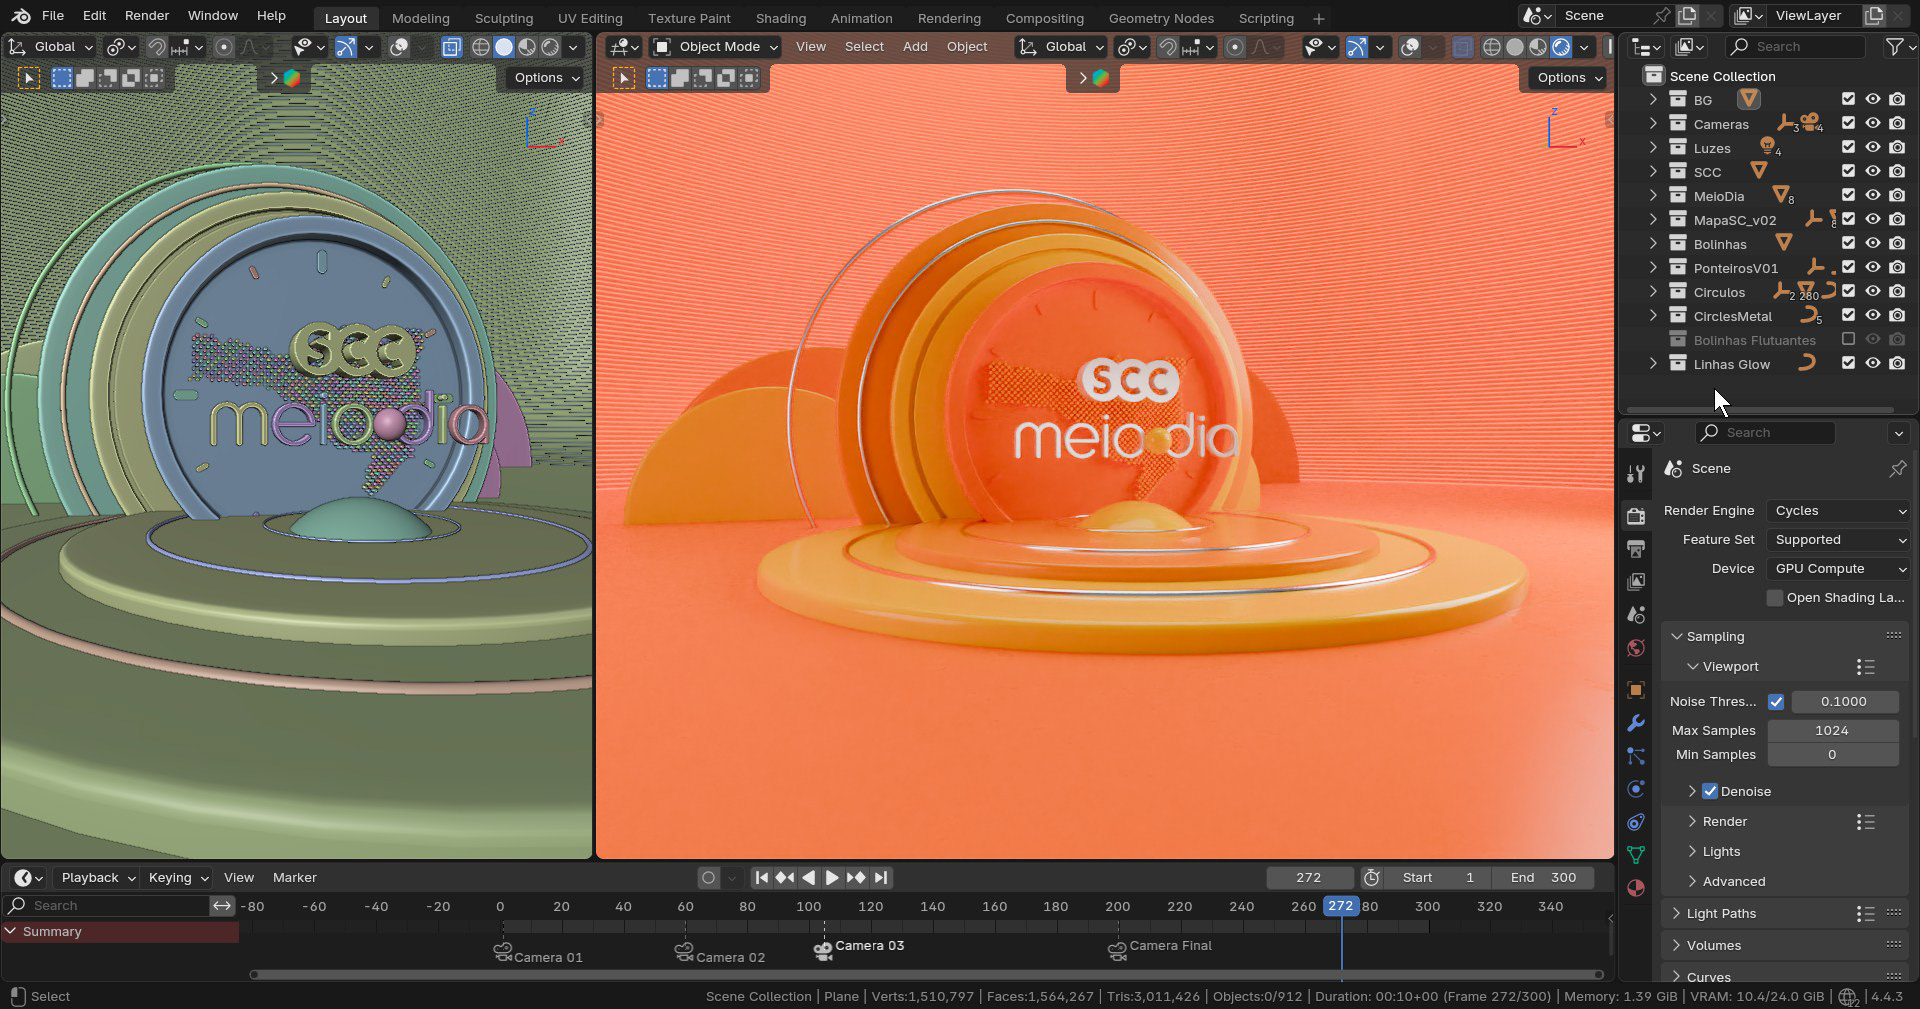Switch right viewport to rendered shading
This screenshot has height=1009, width=1920.
click(x=1561, y=47)
